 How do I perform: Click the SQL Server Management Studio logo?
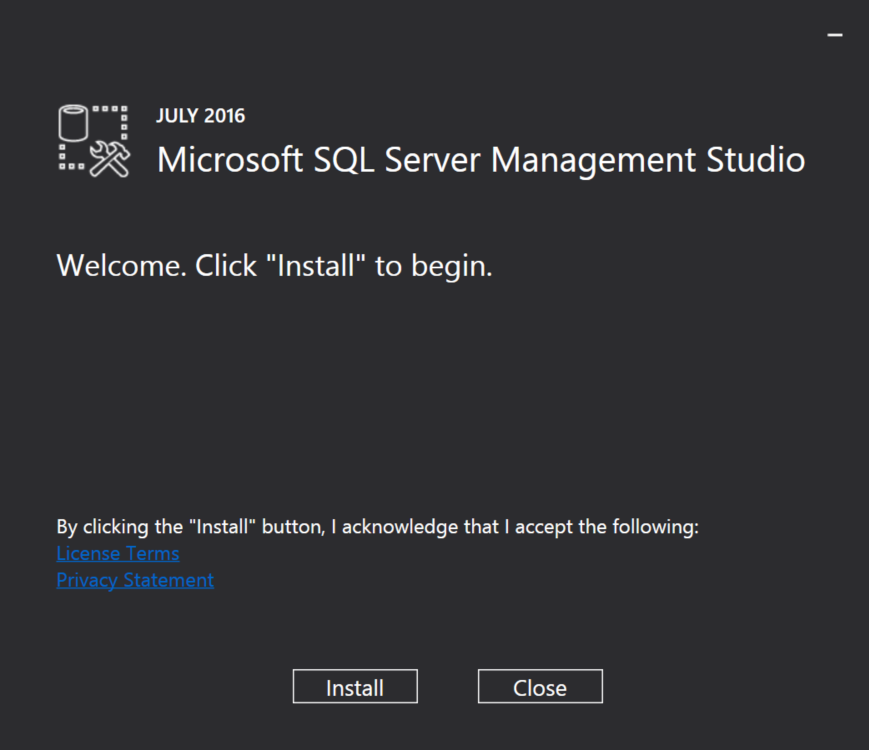coord(93,141)
